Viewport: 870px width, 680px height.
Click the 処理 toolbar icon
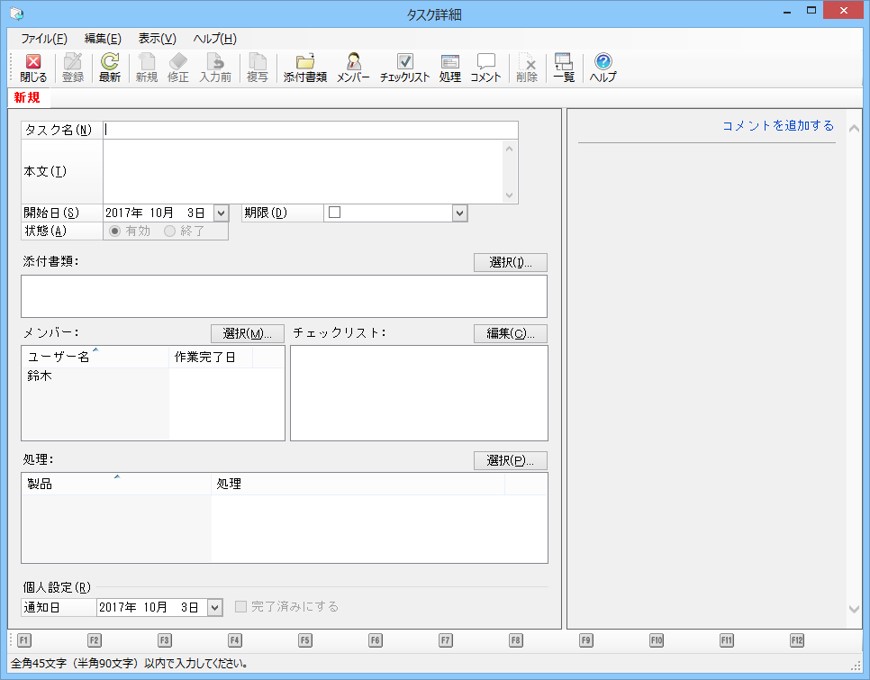tap(450, 68)
